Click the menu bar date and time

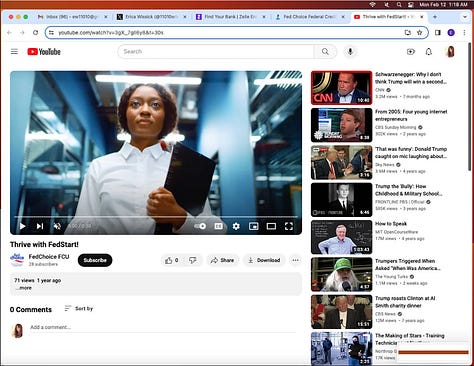point(443,5)
